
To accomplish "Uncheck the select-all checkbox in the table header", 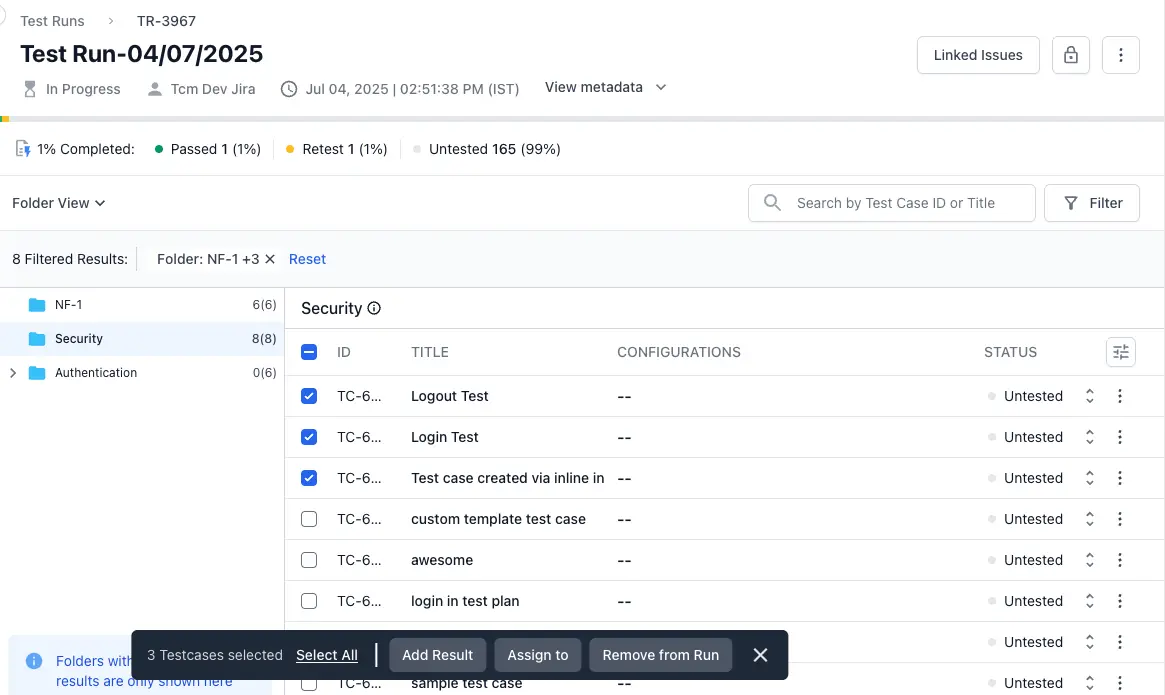I will [308, 352].
